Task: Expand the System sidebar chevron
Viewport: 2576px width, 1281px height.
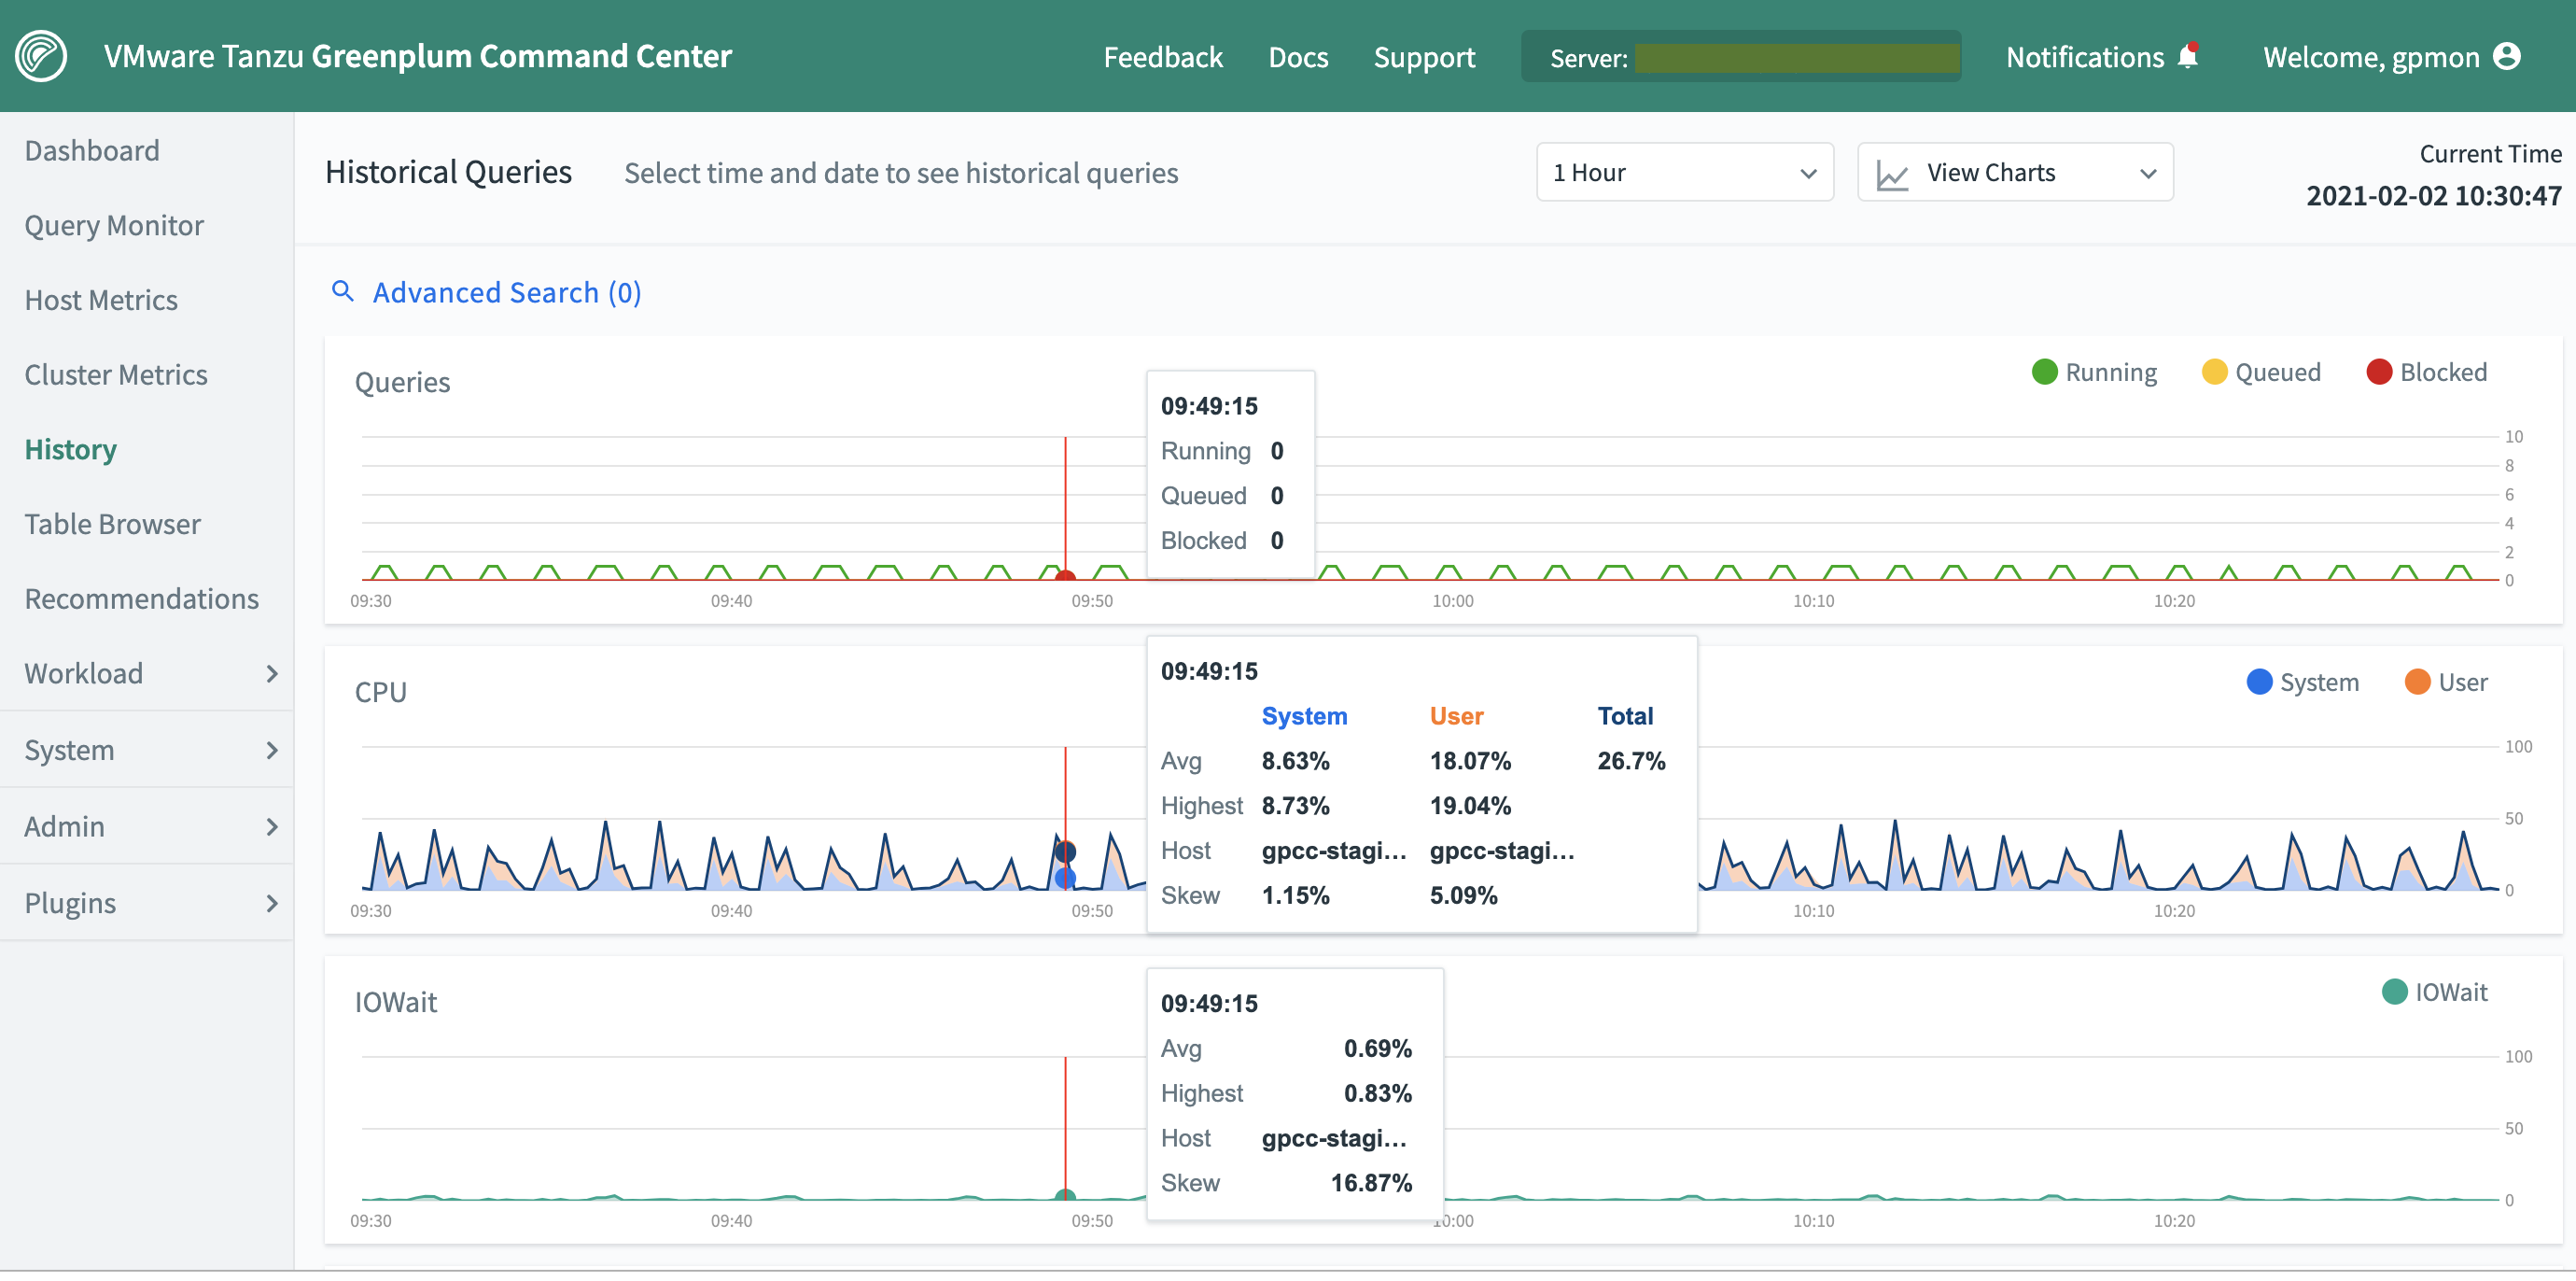Action: [x=272, y=750]
